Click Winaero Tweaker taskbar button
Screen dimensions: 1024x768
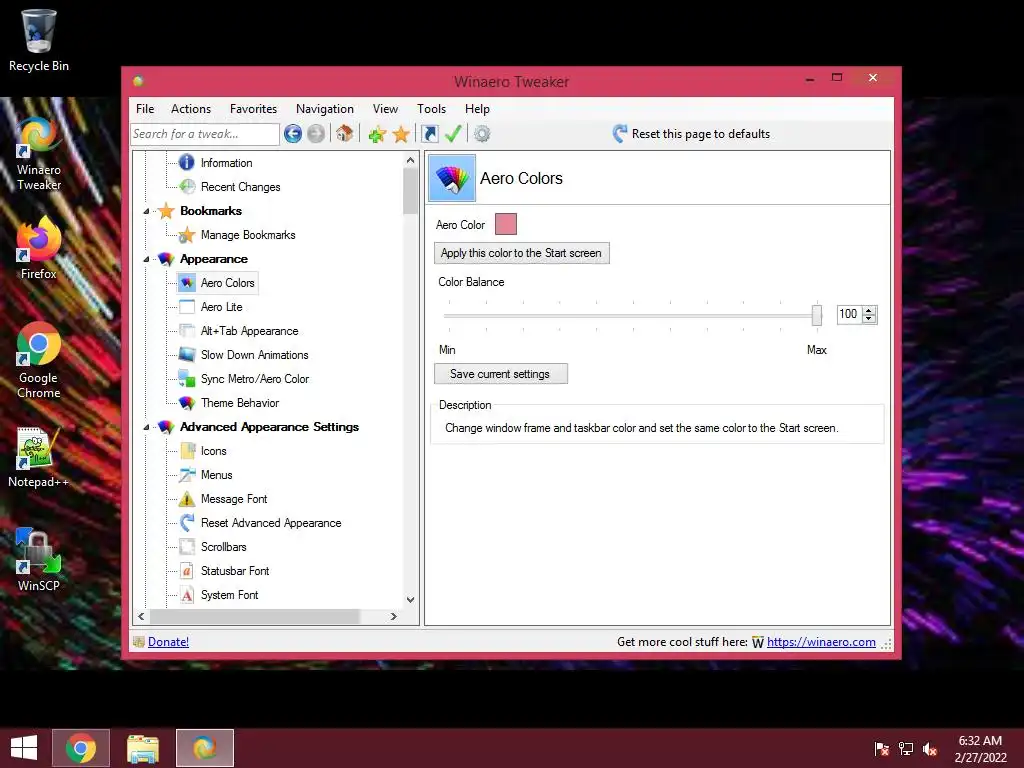(204, 748)
